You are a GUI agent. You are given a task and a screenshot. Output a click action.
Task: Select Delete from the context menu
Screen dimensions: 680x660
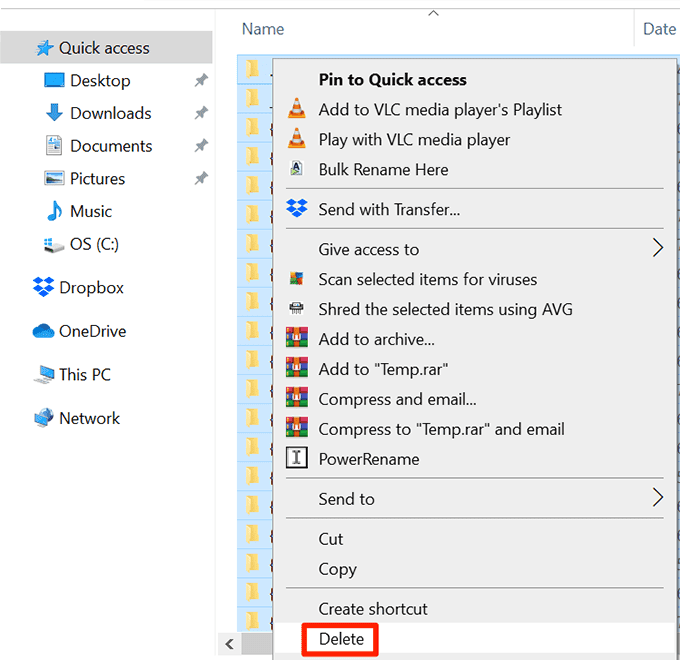pos(341,639)
